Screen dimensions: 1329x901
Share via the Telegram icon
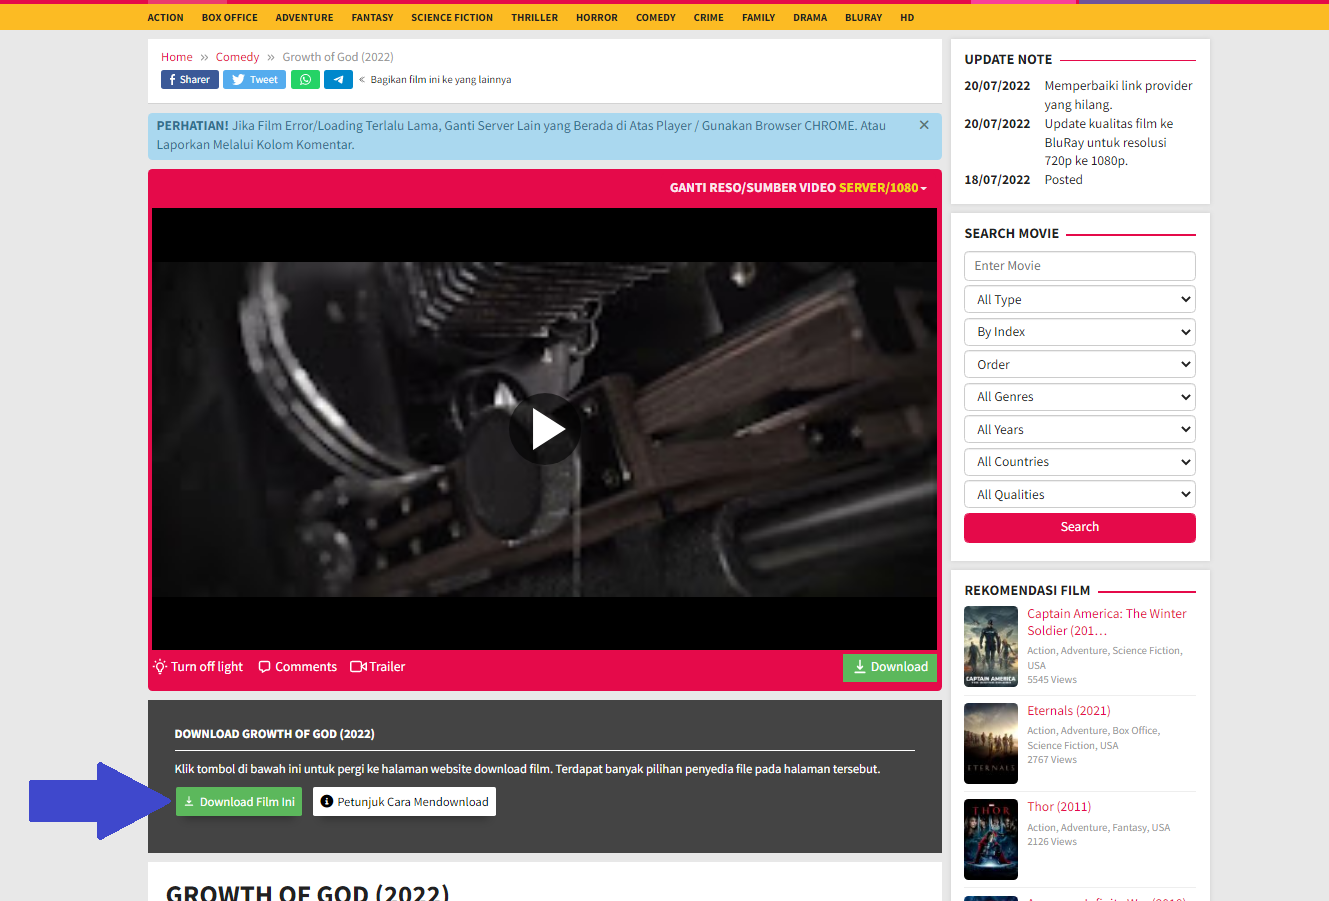coord(338,80)
